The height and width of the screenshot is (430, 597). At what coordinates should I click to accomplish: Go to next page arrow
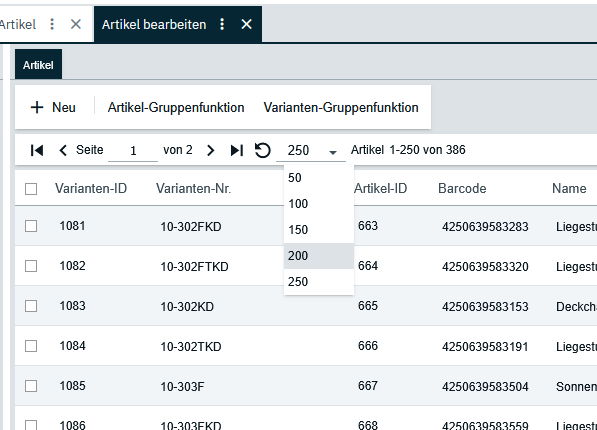click(x=210, y=150)
